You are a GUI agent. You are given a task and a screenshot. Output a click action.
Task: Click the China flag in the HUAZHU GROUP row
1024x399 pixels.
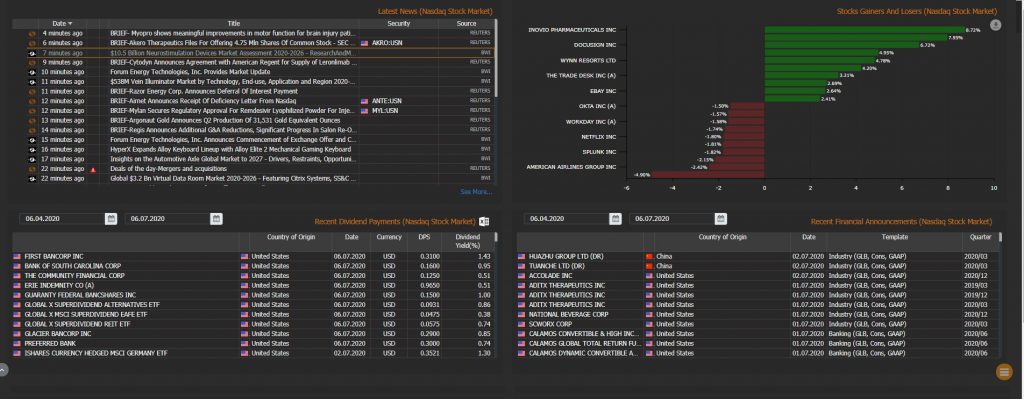tap(649, 257)
